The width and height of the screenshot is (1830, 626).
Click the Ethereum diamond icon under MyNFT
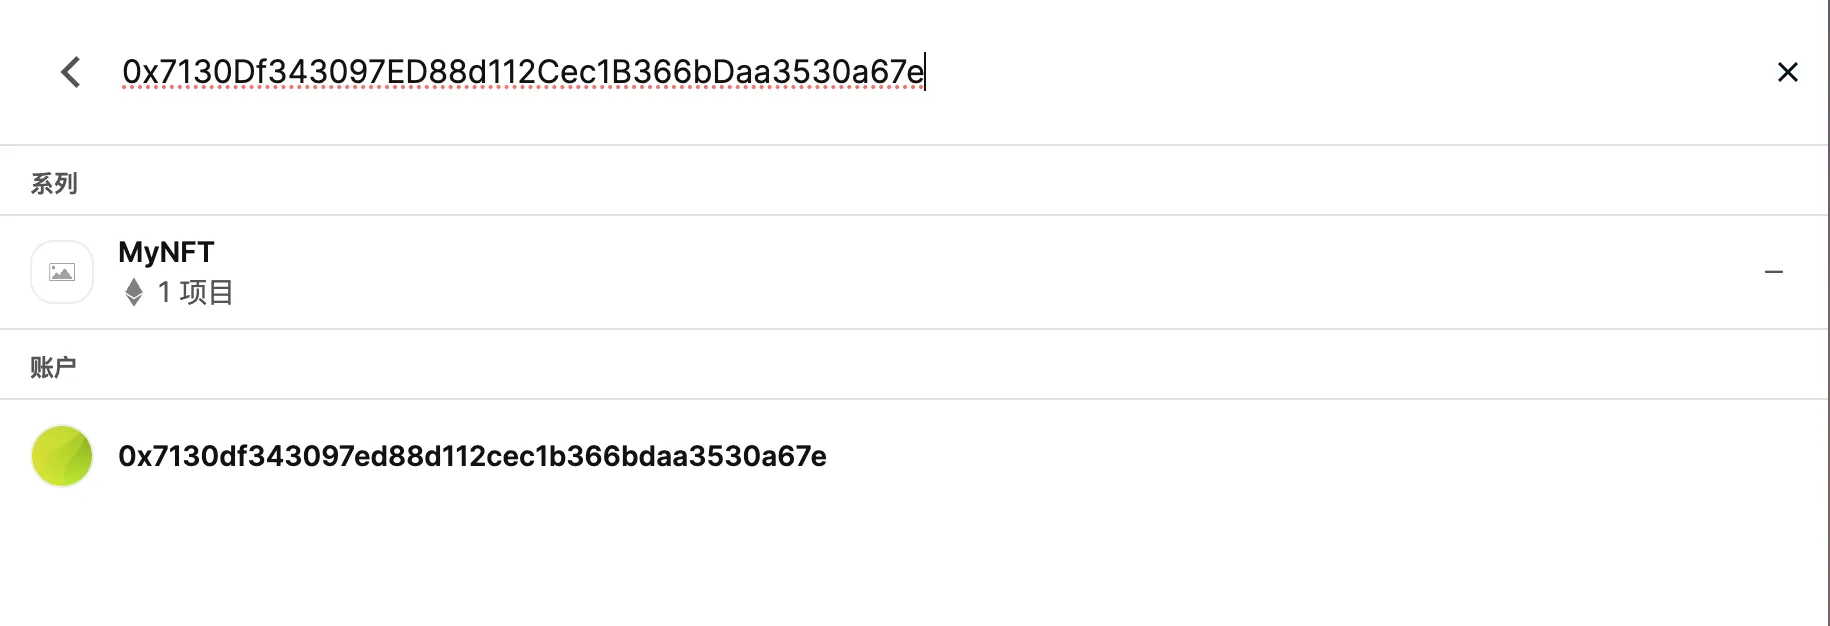click(x=134, y=292)
